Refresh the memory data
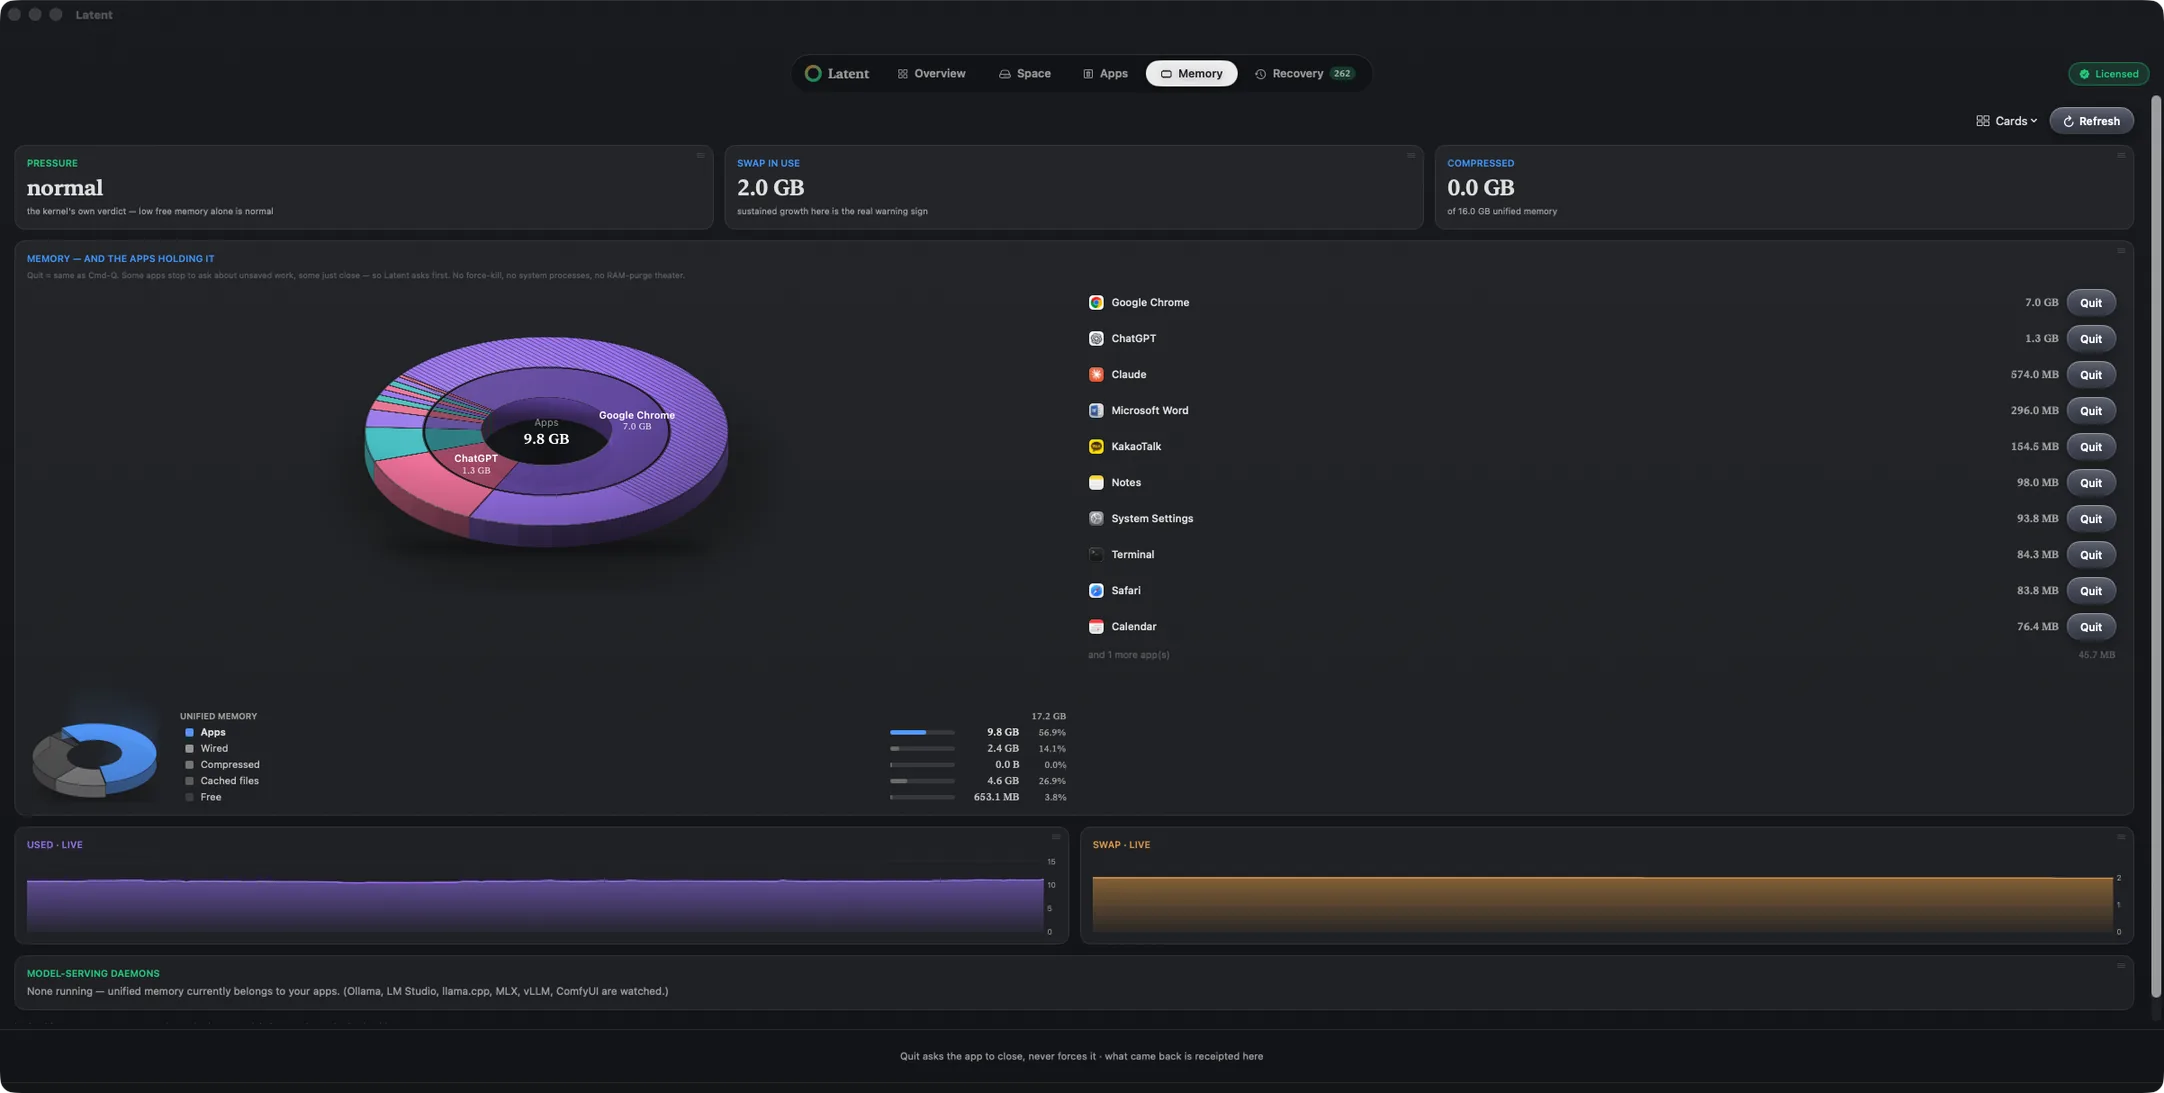 [2091, 121]
